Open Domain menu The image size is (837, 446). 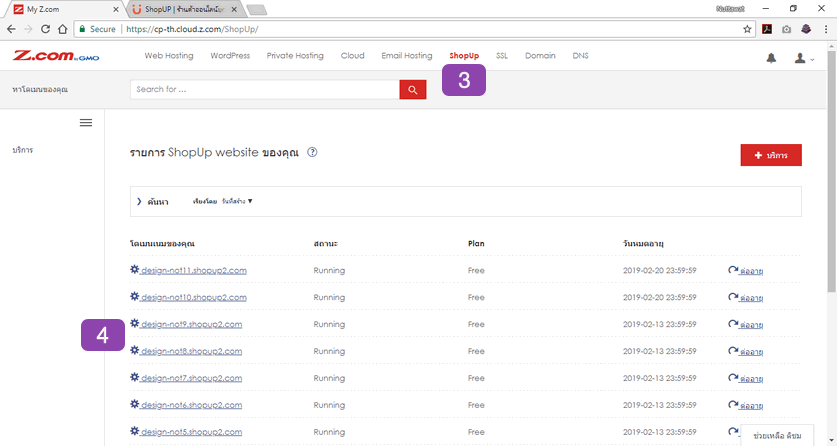pos(540,55)
